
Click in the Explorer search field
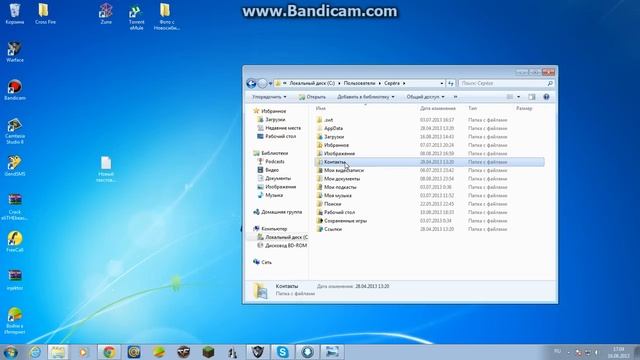click(506, 83)
